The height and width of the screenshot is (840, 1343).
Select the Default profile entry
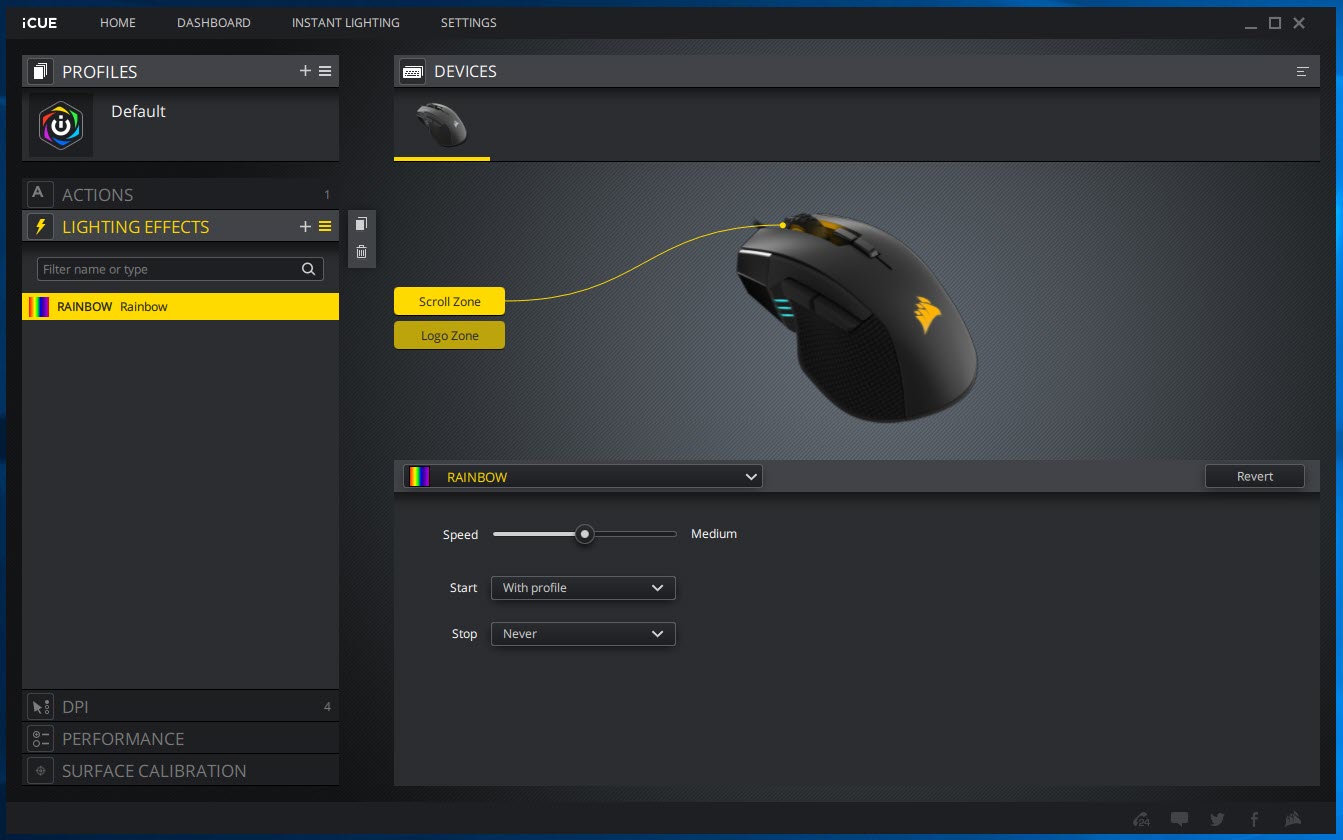[180, 125]
